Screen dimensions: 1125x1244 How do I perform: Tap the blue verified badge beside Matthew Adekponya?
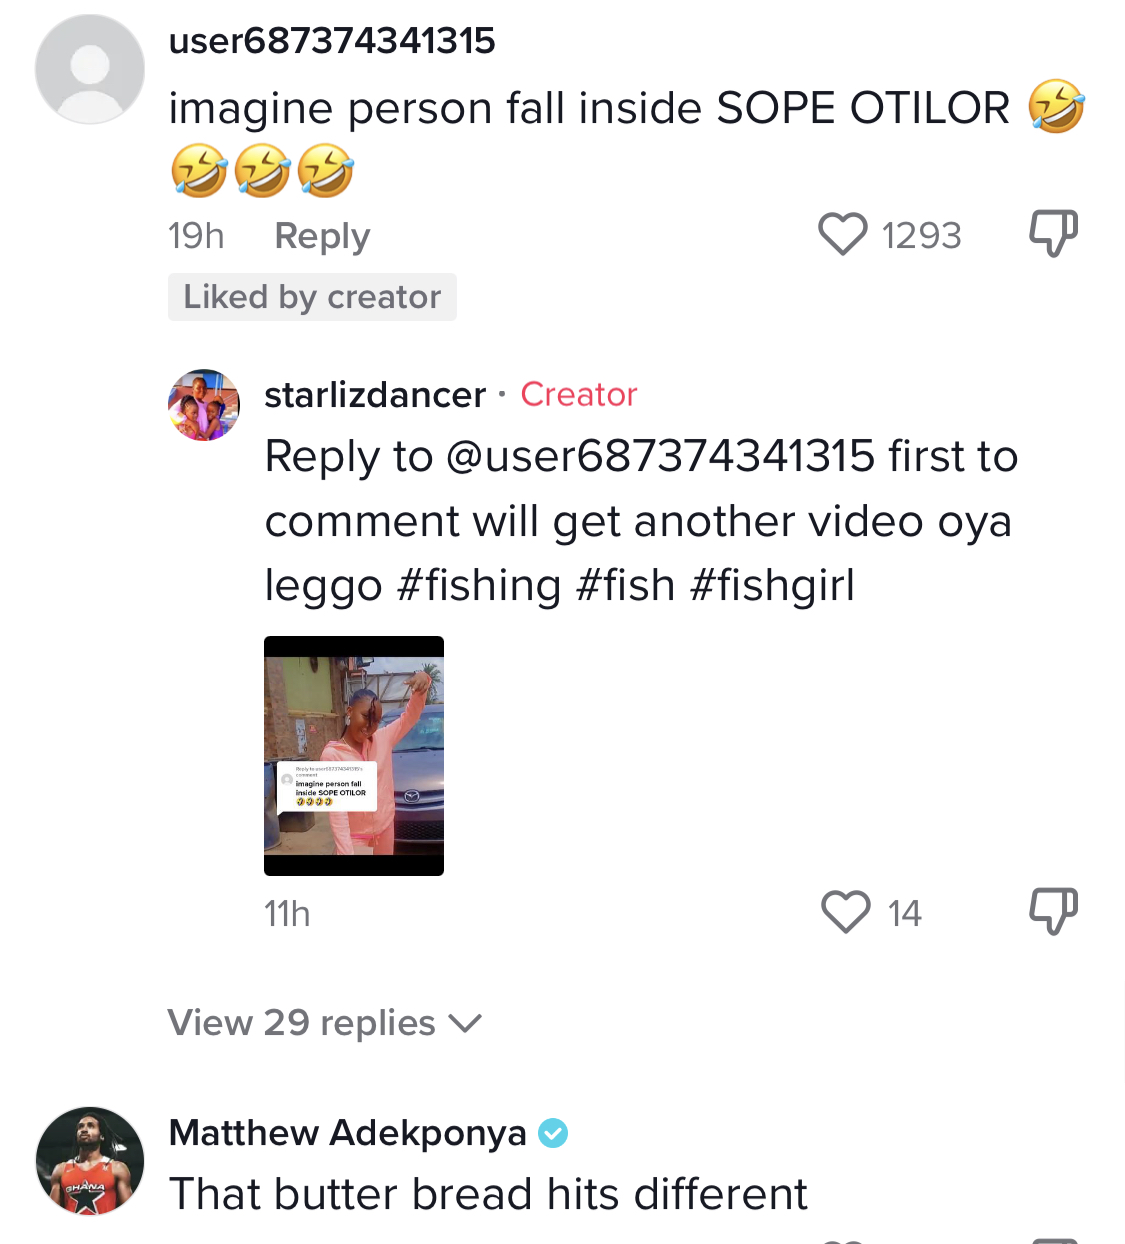[553, 1133]
